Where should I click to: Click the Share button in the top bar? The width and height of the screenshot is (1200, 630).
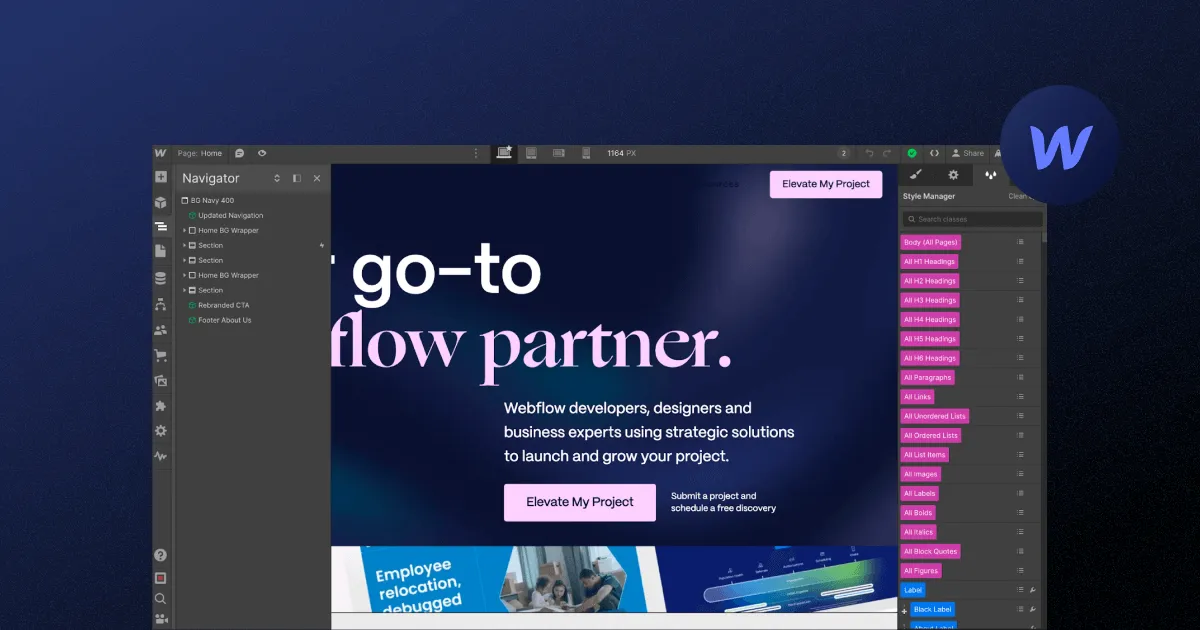click(967, 153)
